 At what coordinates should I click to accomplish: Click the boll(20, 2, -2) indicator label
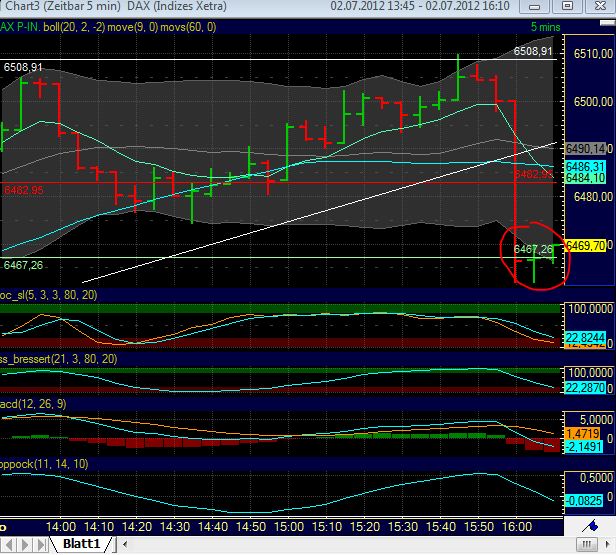(x=74, y=27)
